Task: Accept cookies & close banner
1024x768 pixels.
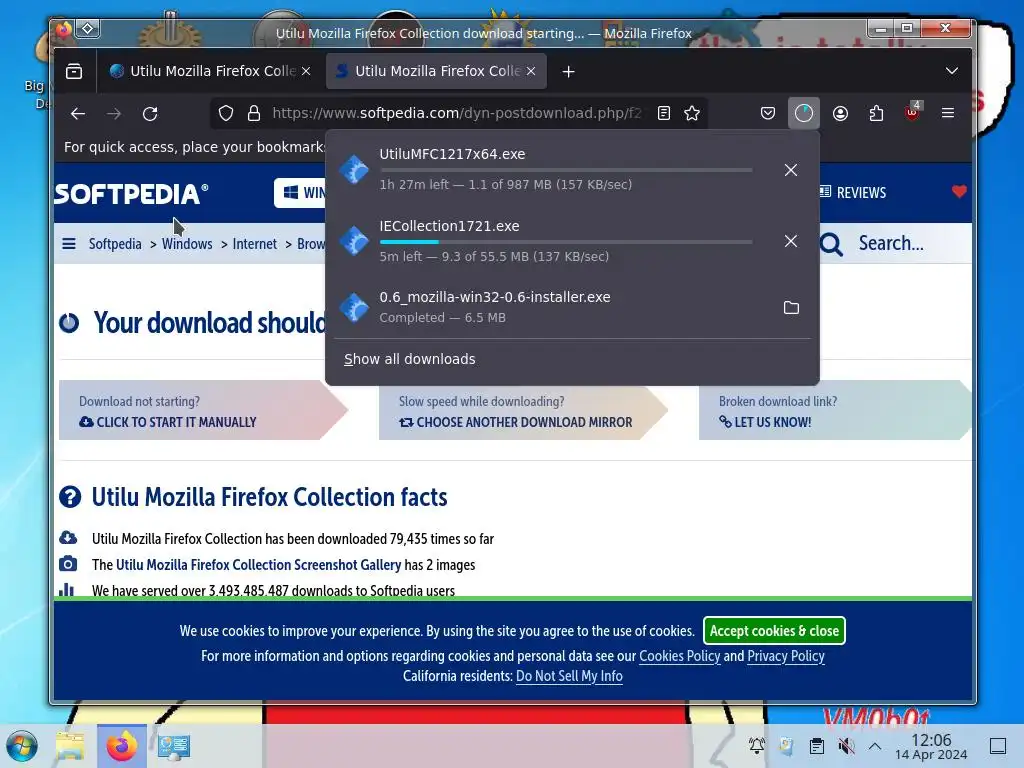Action: [774, 631]
